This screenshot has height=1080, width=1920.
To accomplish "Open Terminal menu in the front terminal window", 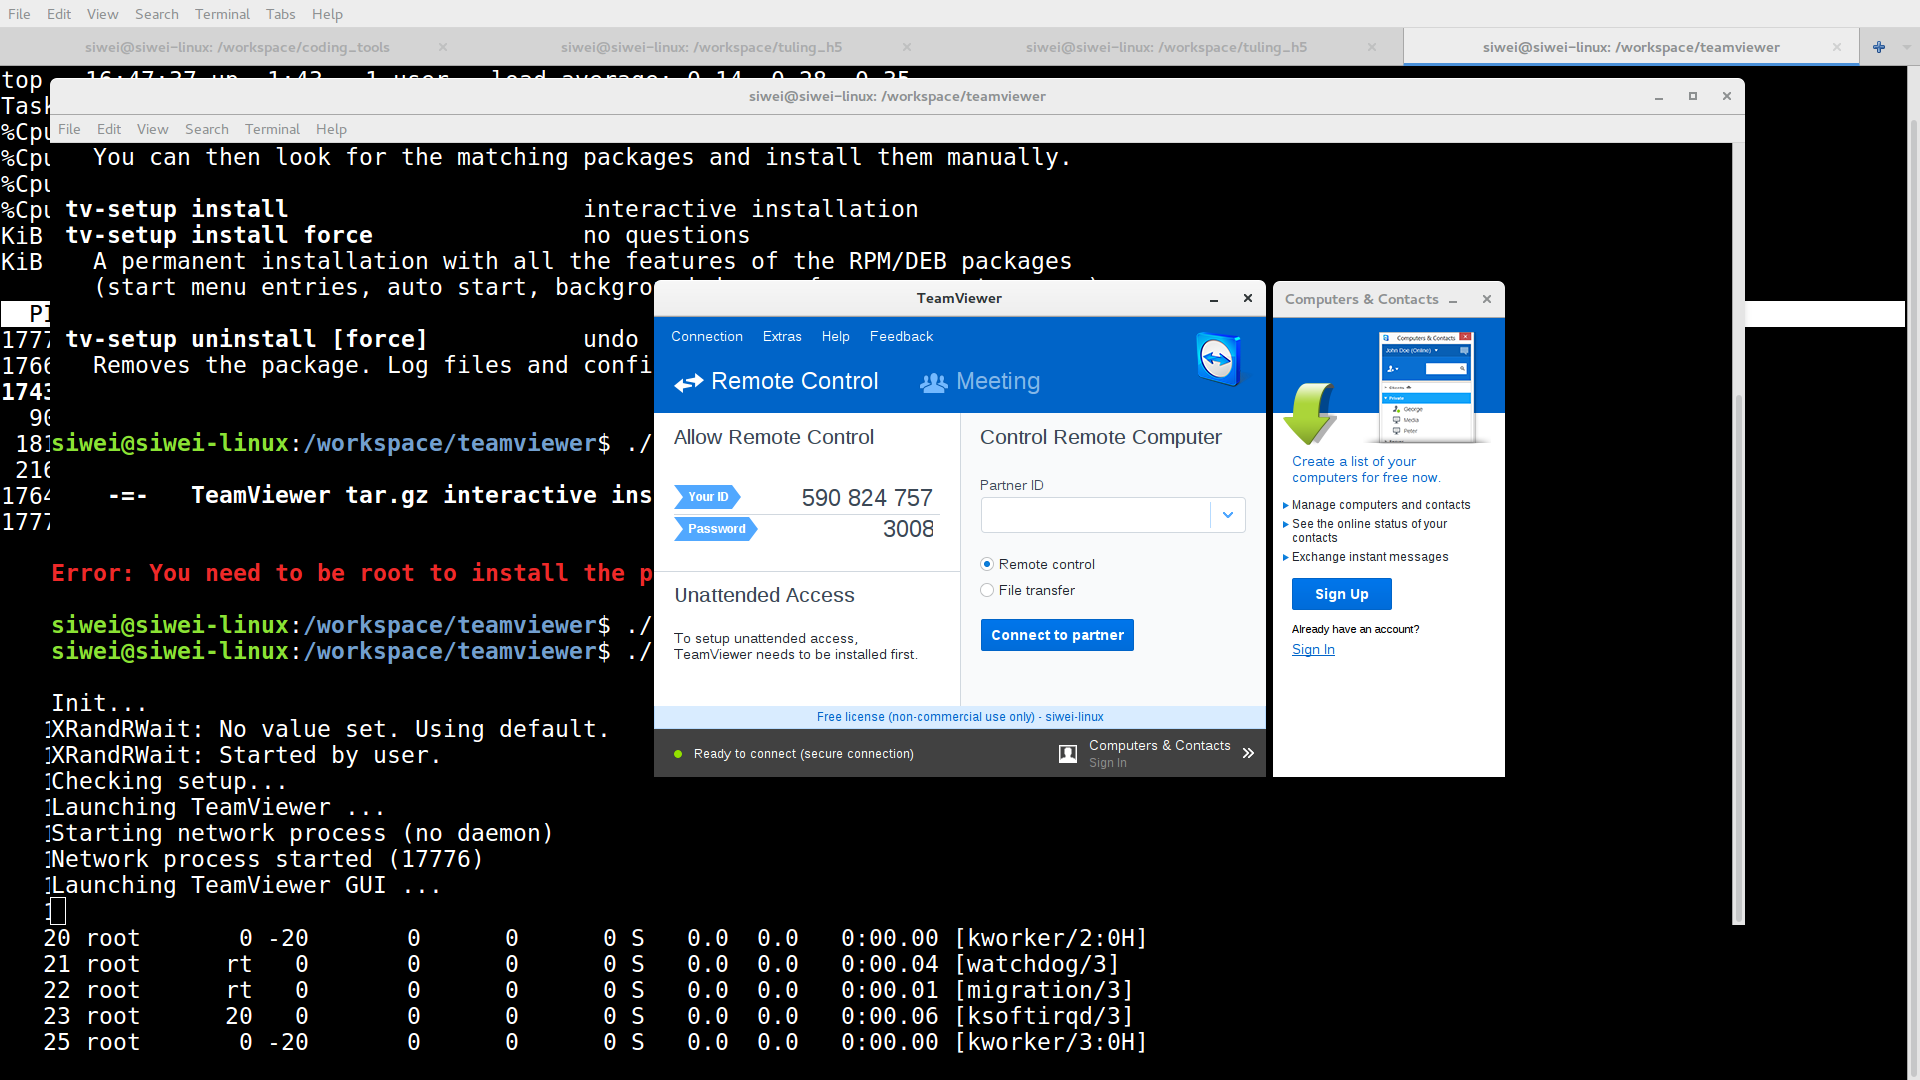I will [x=272, y=129].
